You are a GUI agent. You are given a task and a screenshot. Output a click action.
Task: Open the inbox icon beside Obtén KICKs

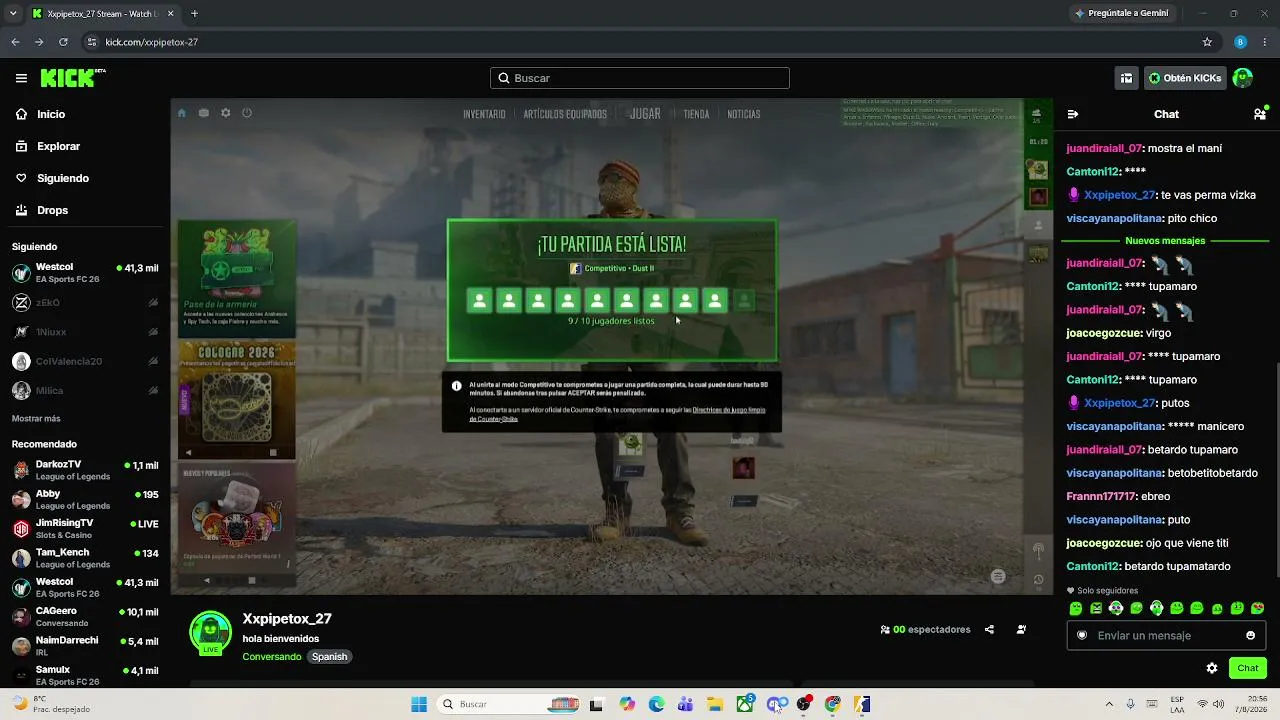click(x=1126, y=78)
